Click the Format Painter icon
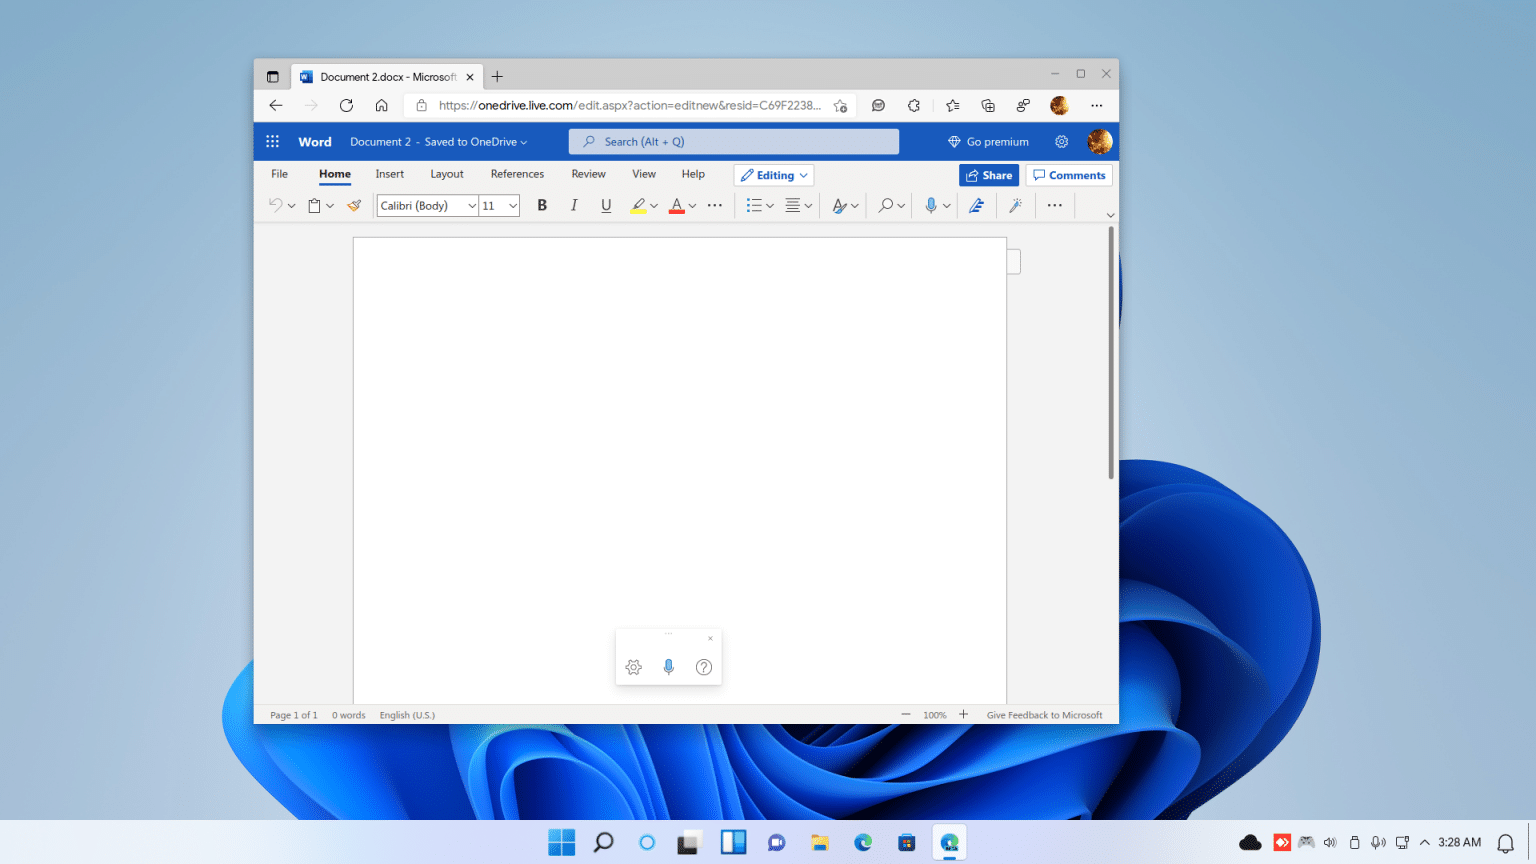Image resolution: width=1536 pixels, height=864 pixels. tap(353, 205)
